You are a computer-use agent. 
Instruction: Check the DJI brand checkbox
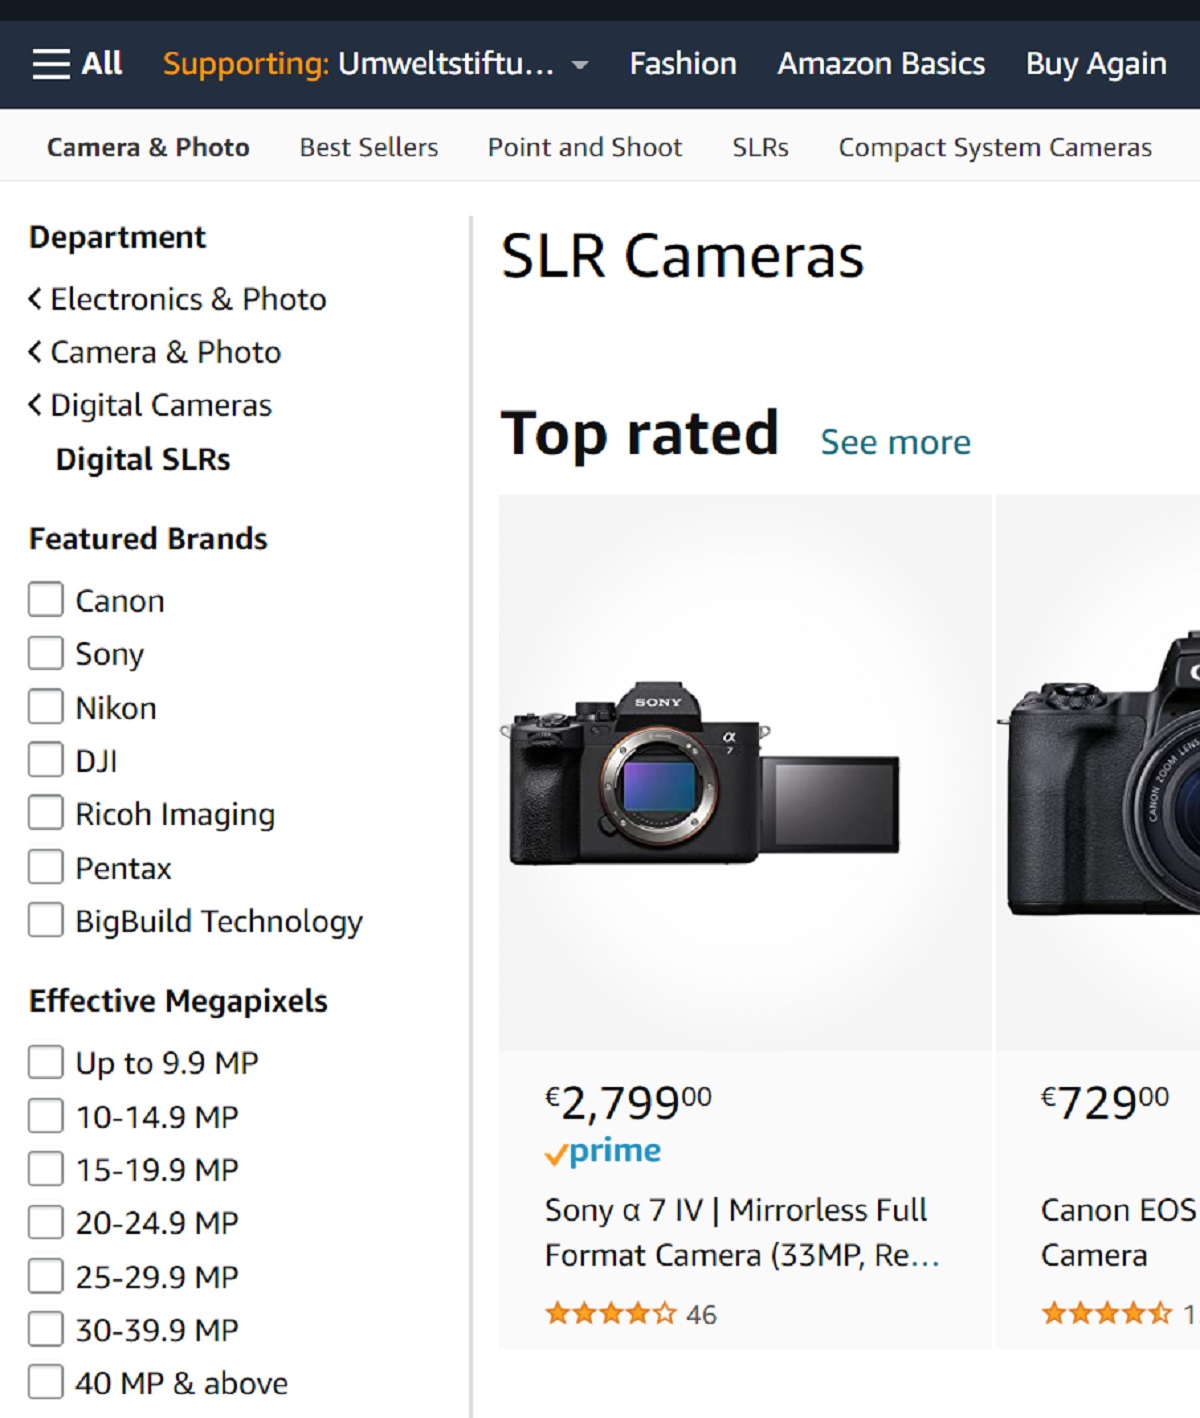(45, 760)
